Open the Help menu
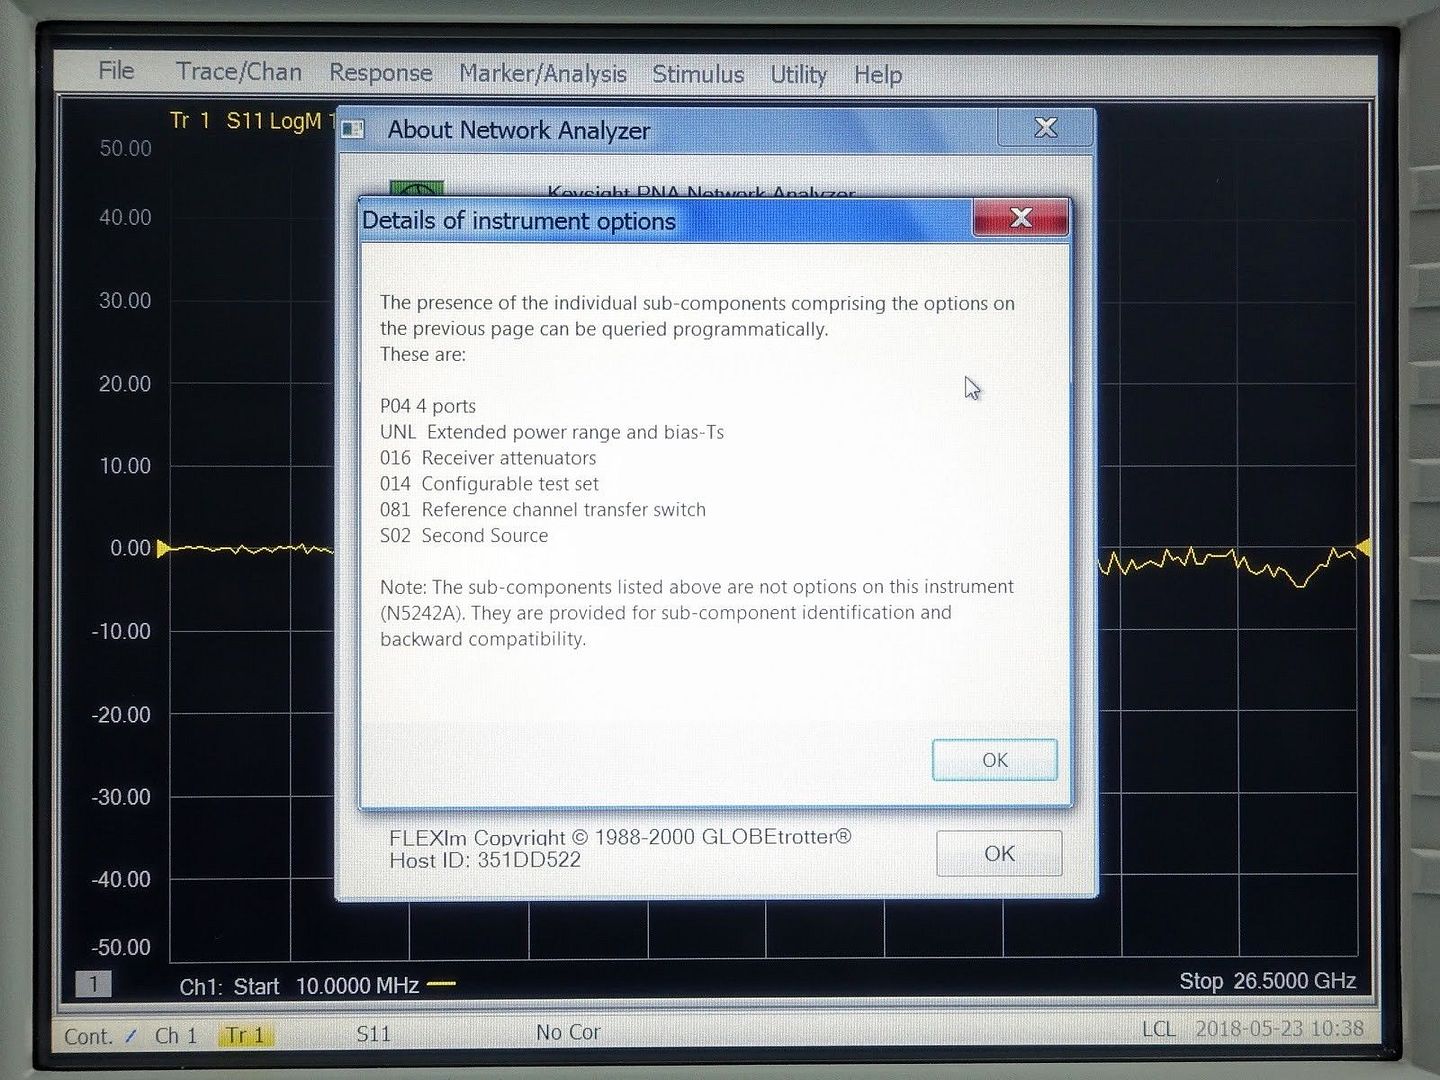This screenshot has width=1440, height=1080. tap(878, 75)
